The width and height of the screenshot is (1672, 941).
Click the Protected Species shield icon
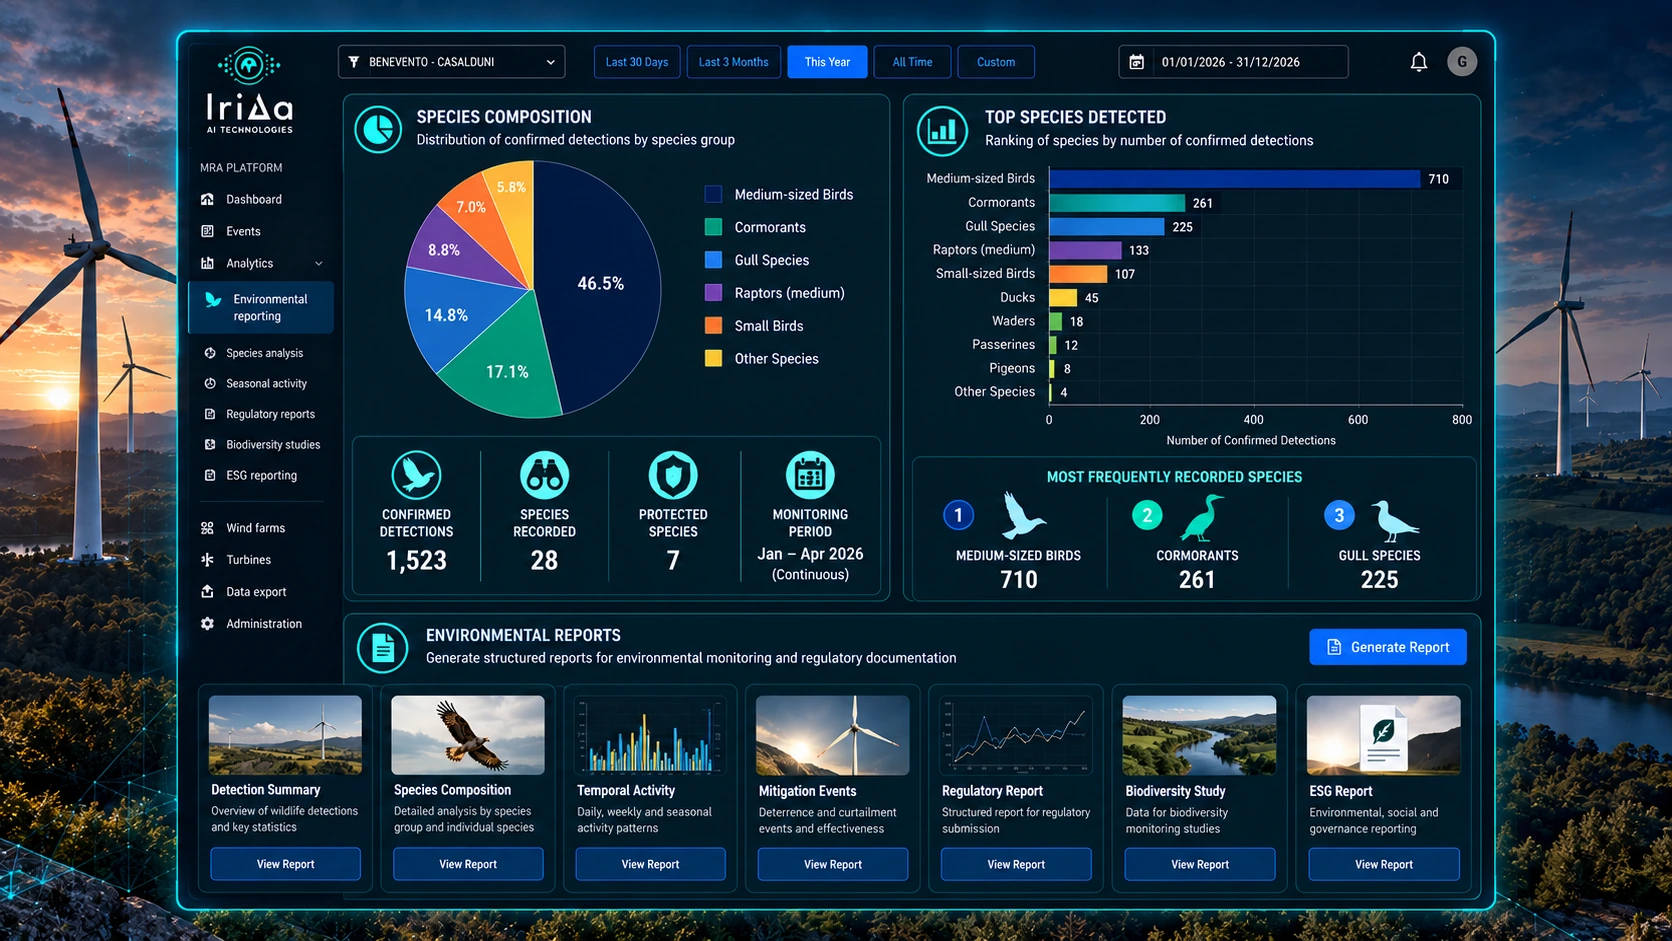click(x=673, y=475)
